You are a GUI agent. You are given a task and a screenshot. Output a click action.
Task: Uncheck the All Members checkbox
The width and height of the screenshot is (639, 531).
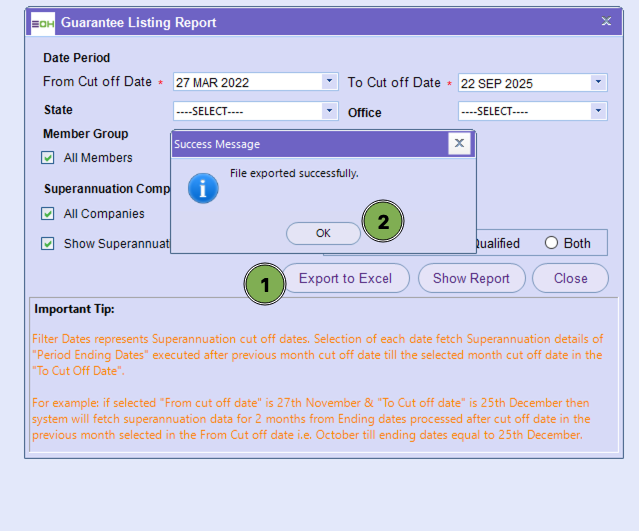[48, 158]
